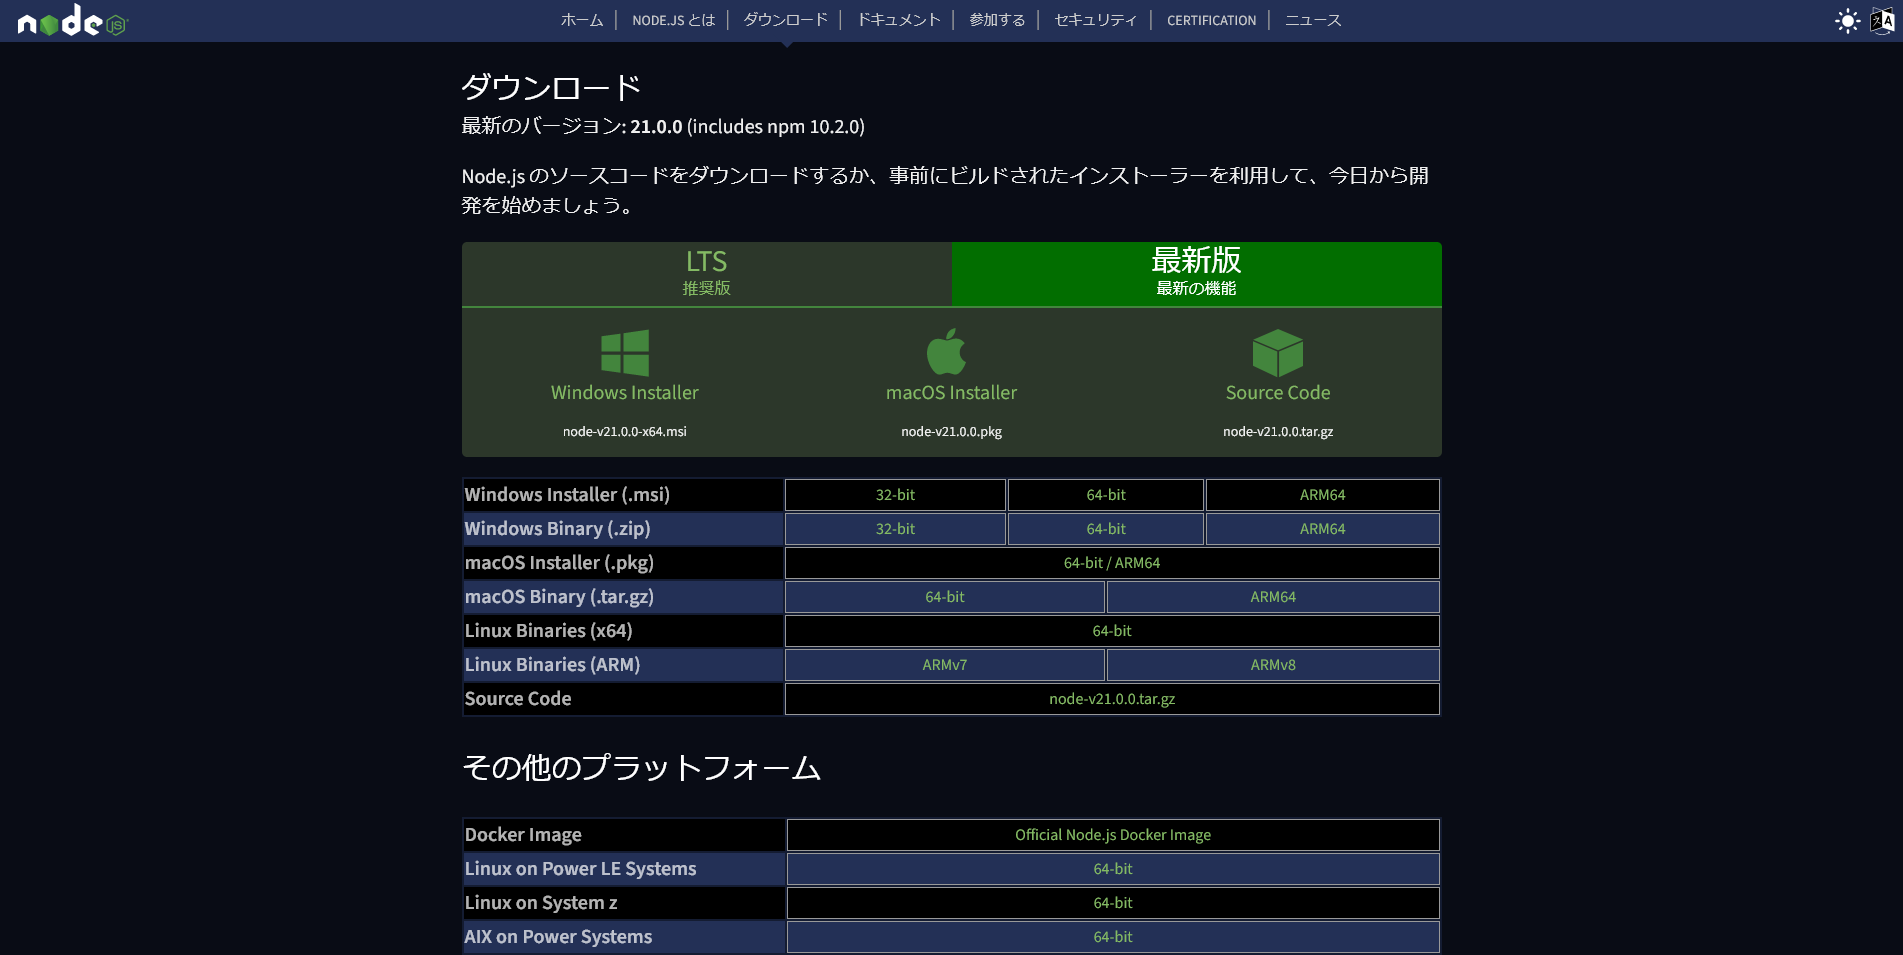Click node-v21.0.0.tar.gz in Source Code table row
The height and width of the screenshot is (955, 1903).
pyautogui.click(x=1112, y=699)
